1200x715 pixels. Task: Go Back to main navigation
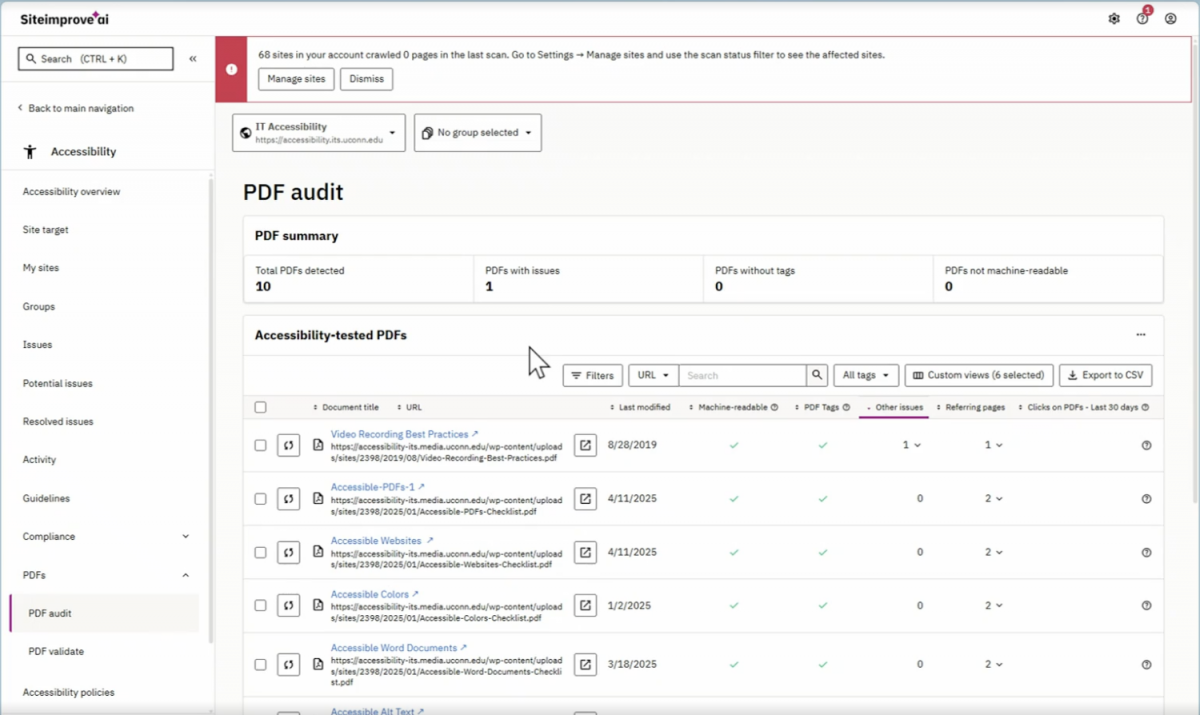75,108
